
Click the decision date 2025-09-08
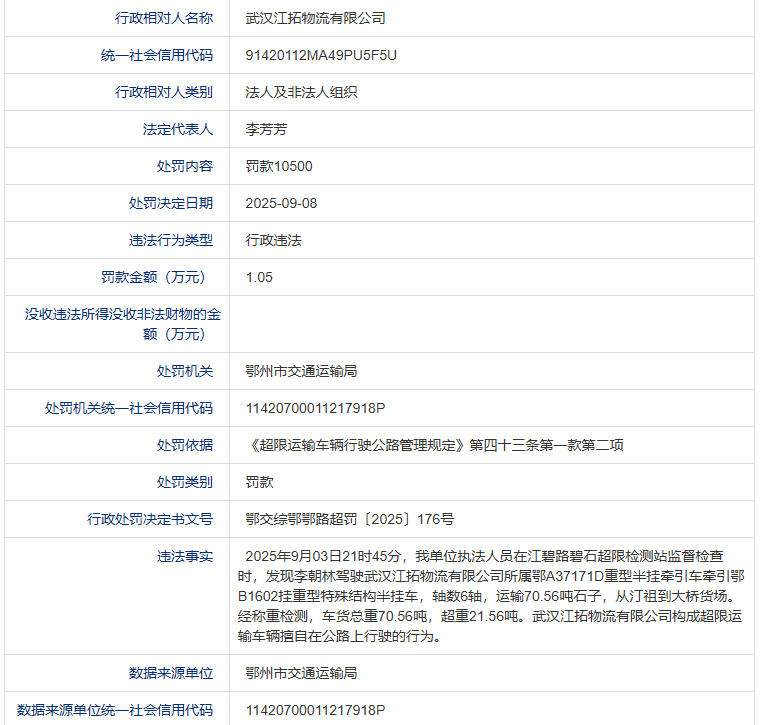pyautogui.click(x=281, y=203)
